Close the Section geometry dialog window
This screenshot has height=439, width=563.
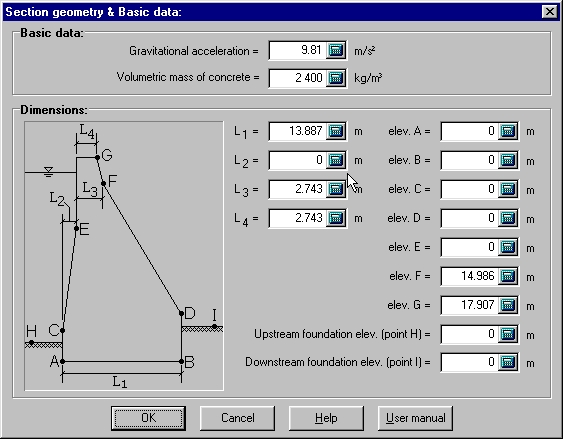[550, 12]
